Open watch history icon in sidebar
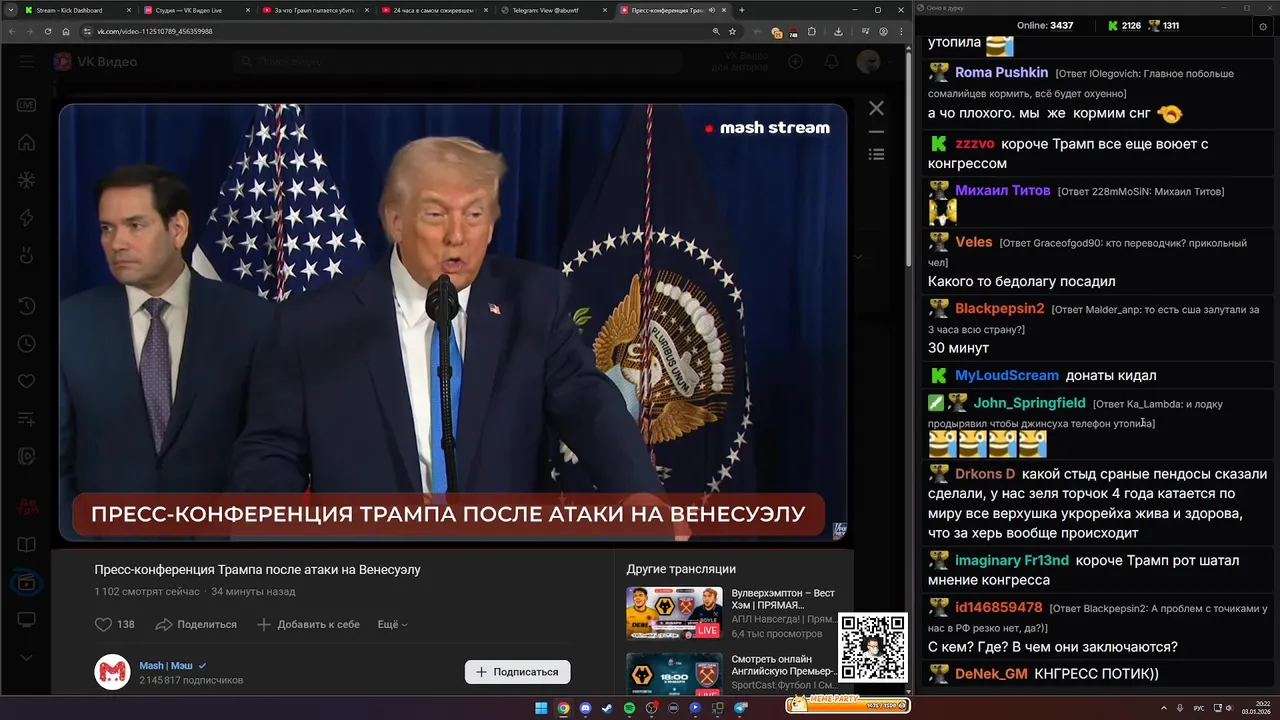This screenshot has width=1280, height=720. point(26,306)
